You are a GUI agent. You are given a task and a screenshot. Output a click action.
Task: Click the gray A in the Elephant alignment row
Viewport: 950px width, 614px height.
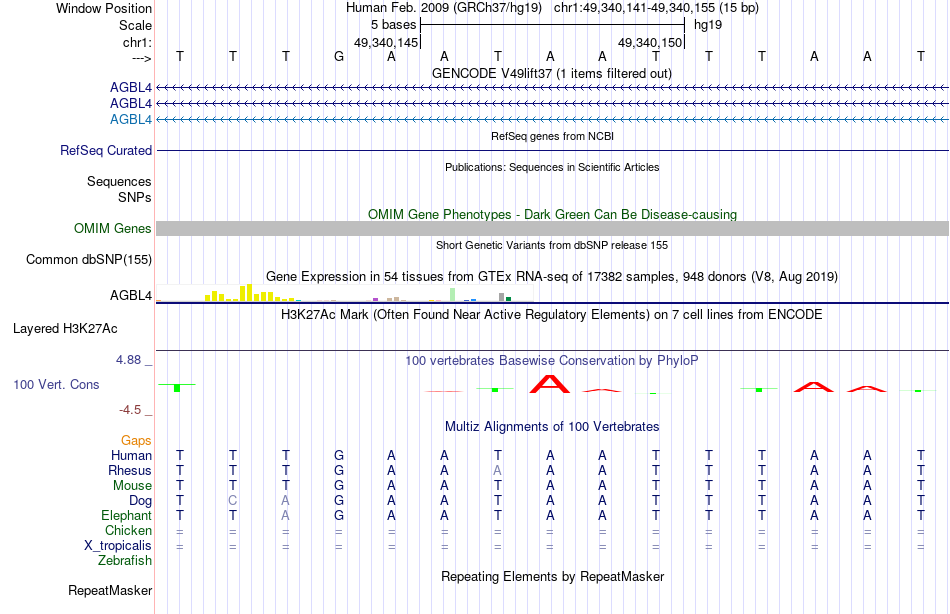(285, 515)
